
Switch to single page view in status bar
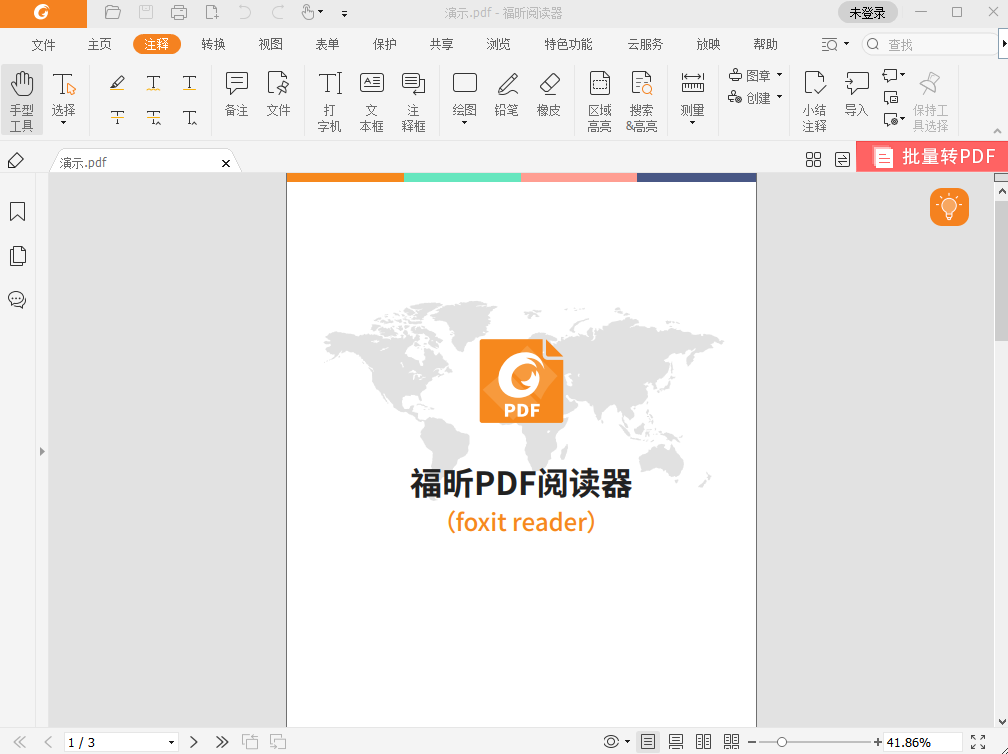point(649,742)
